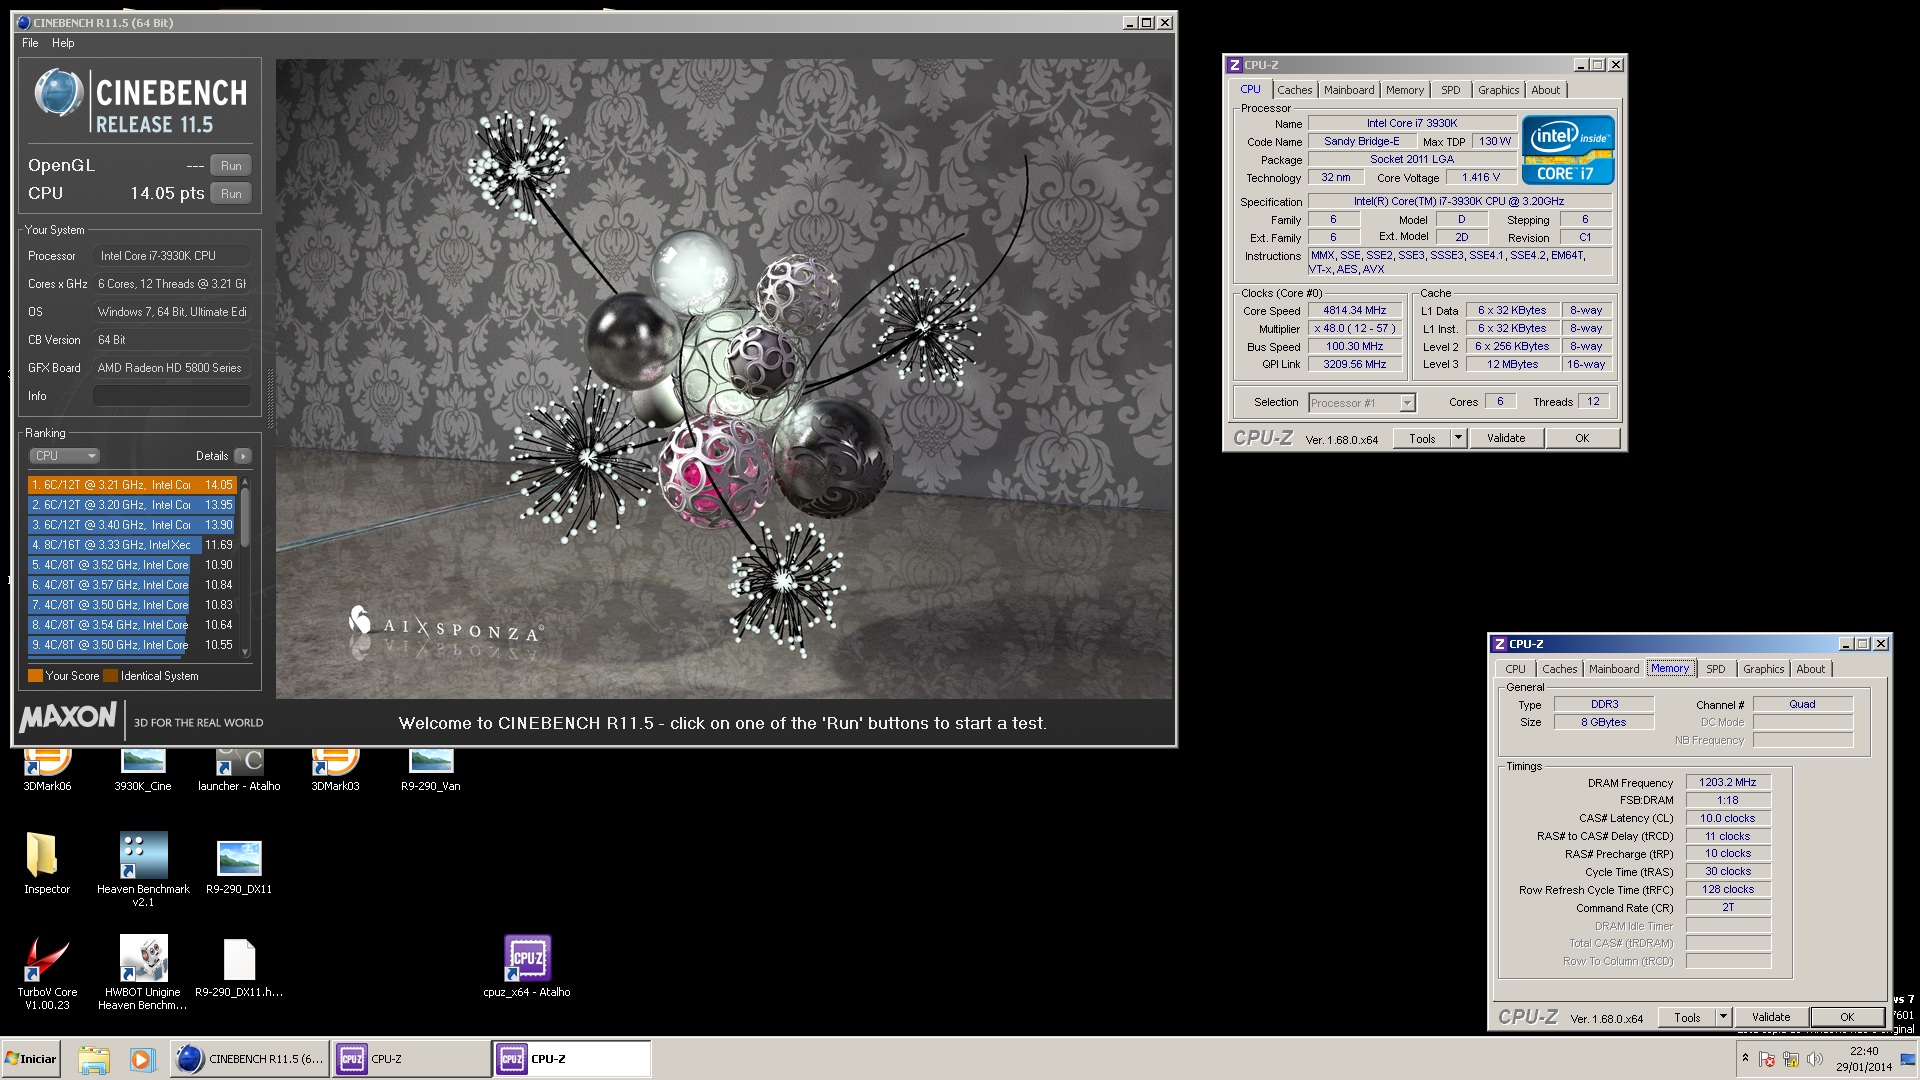Run the CPU benchmark test
Screen dimensions: 1920x1080
[x=231, y=194]
